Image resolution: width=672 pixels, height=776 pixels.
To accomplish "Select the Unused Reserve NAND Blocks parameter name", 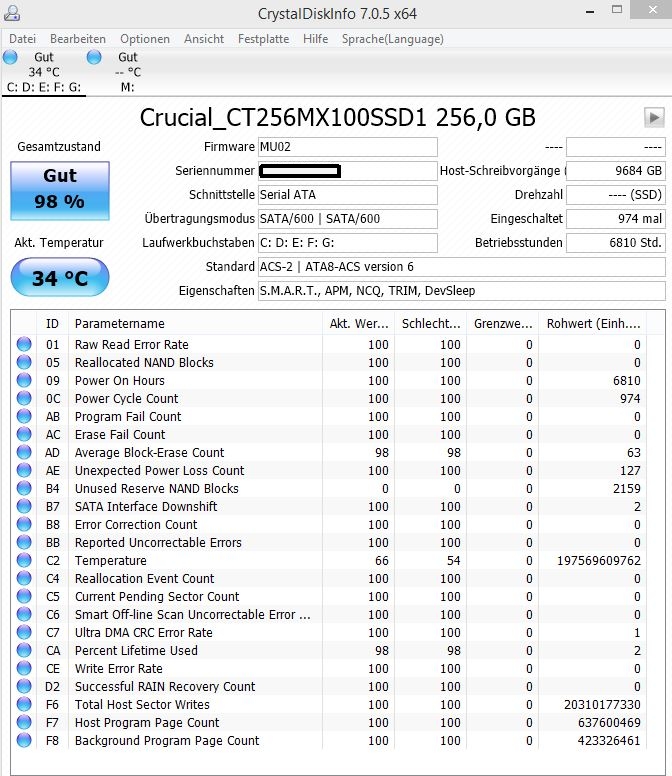I will click(157, 488).
